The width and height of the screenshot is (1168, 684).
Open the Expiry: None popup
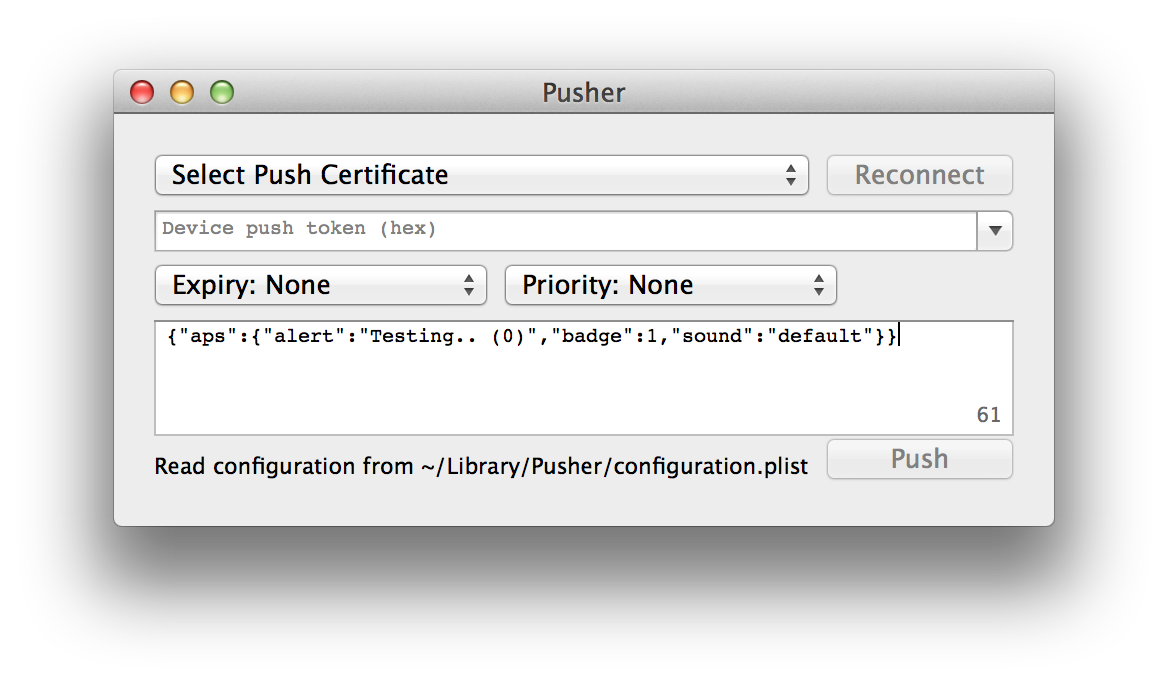pos(320,285)
